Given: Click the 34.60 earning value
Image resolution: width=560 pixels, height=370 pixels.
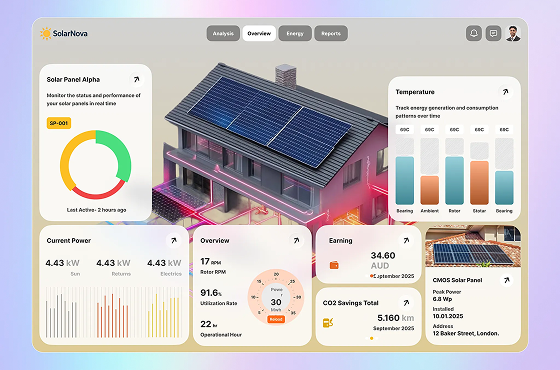Looking at the screenshot, I should [383, 255].
